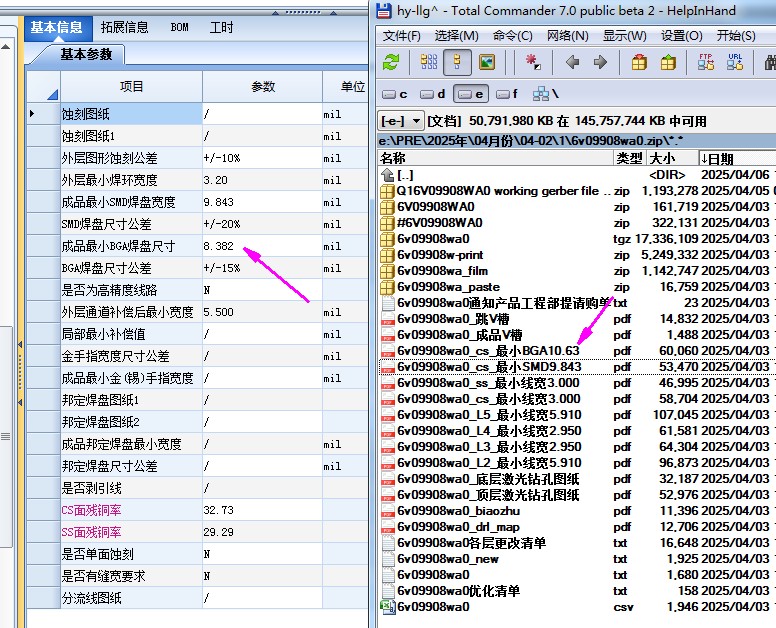Select drive f button

[507, 94]
